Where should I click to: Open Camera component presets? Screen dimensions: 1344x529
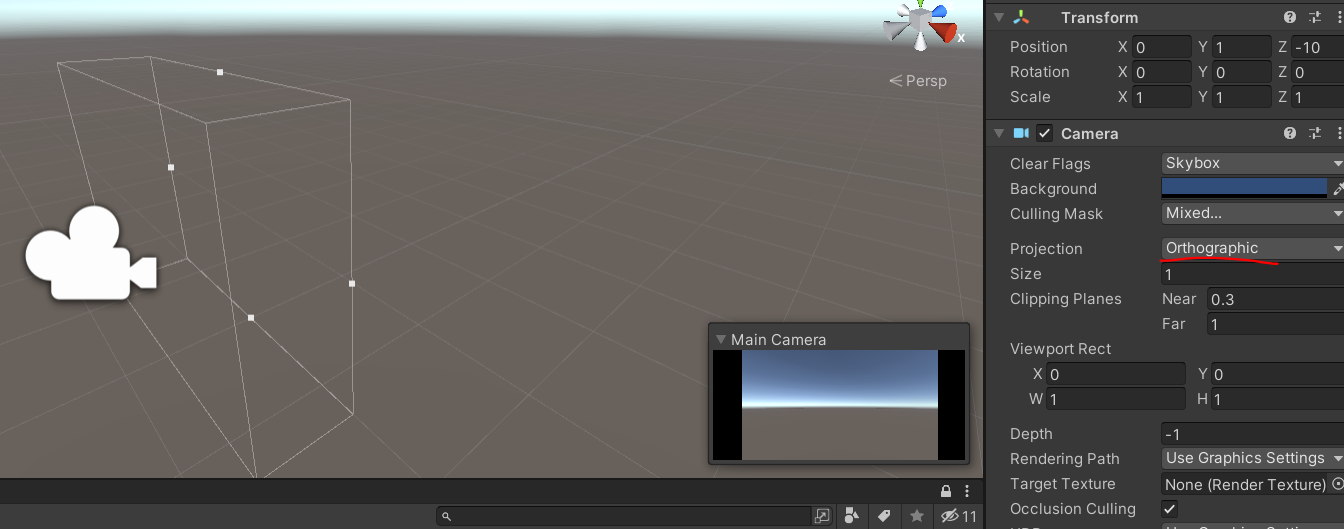(x=1315, y=133)
